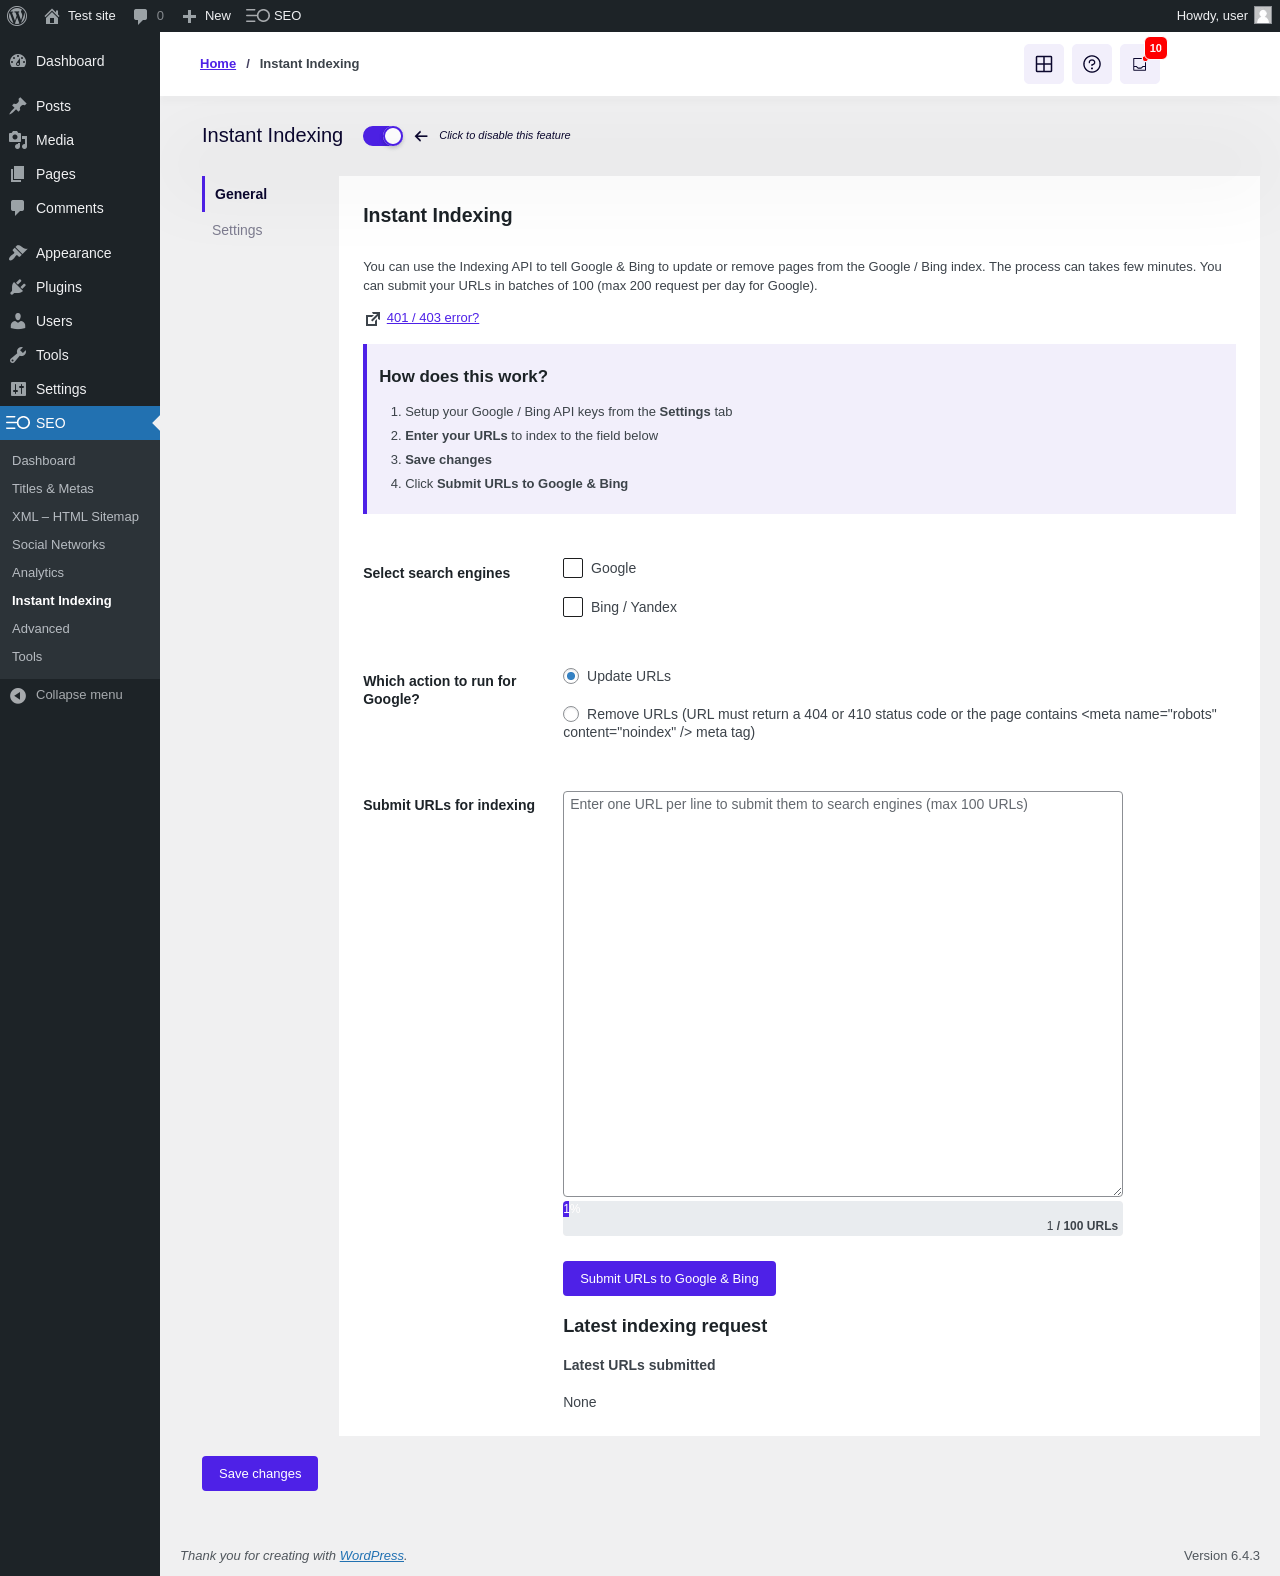The height and width of the screenshot is (1576, 1280).
Task: Open the 401 / 403 error link
Action: [433, 318]
